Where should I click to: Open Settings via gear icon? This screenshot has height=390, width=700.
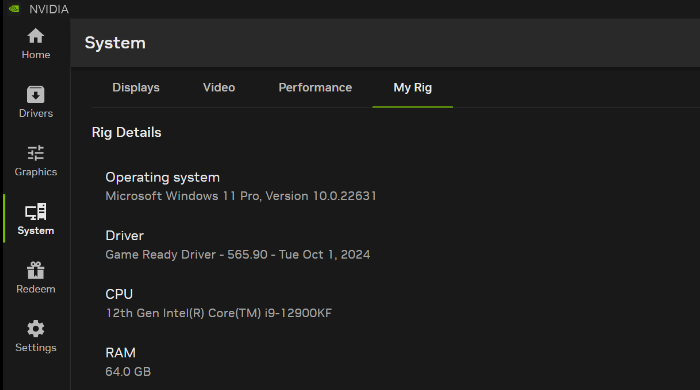click(36, 329)
